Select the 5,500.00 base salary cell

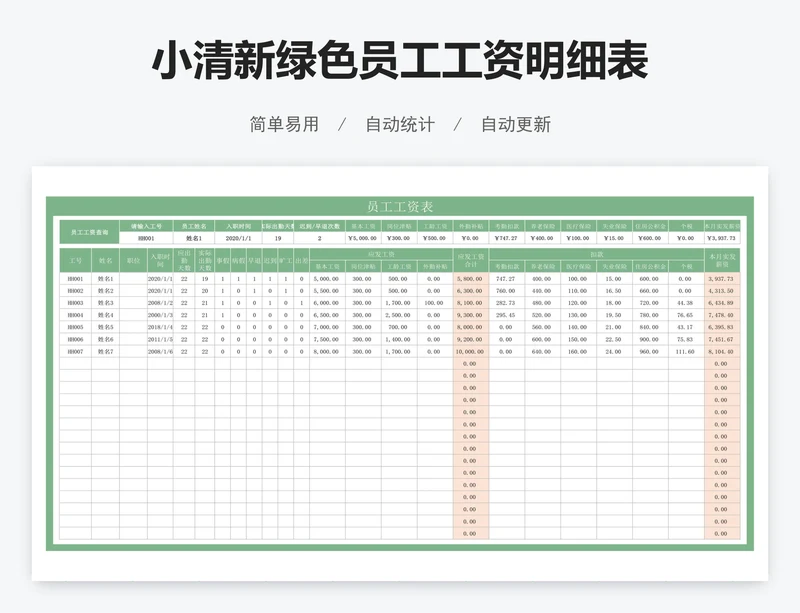tap(327, 291)
